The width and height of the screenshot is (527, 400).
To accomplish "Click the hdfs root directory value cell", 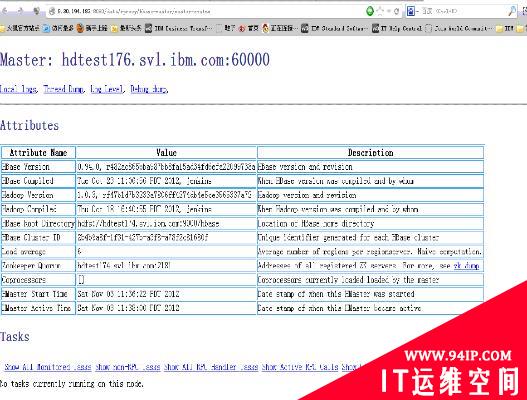I will [166, 223].
